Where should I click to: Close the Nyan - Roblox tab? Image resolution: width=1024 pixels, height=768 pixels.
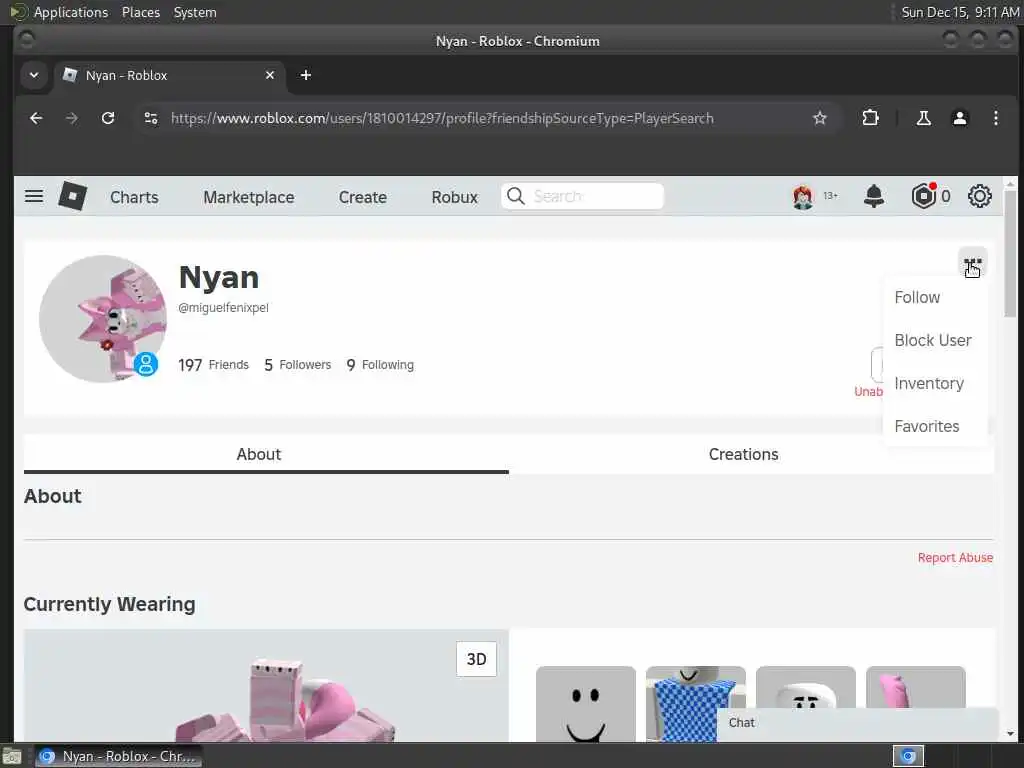[x=270, y=75]
